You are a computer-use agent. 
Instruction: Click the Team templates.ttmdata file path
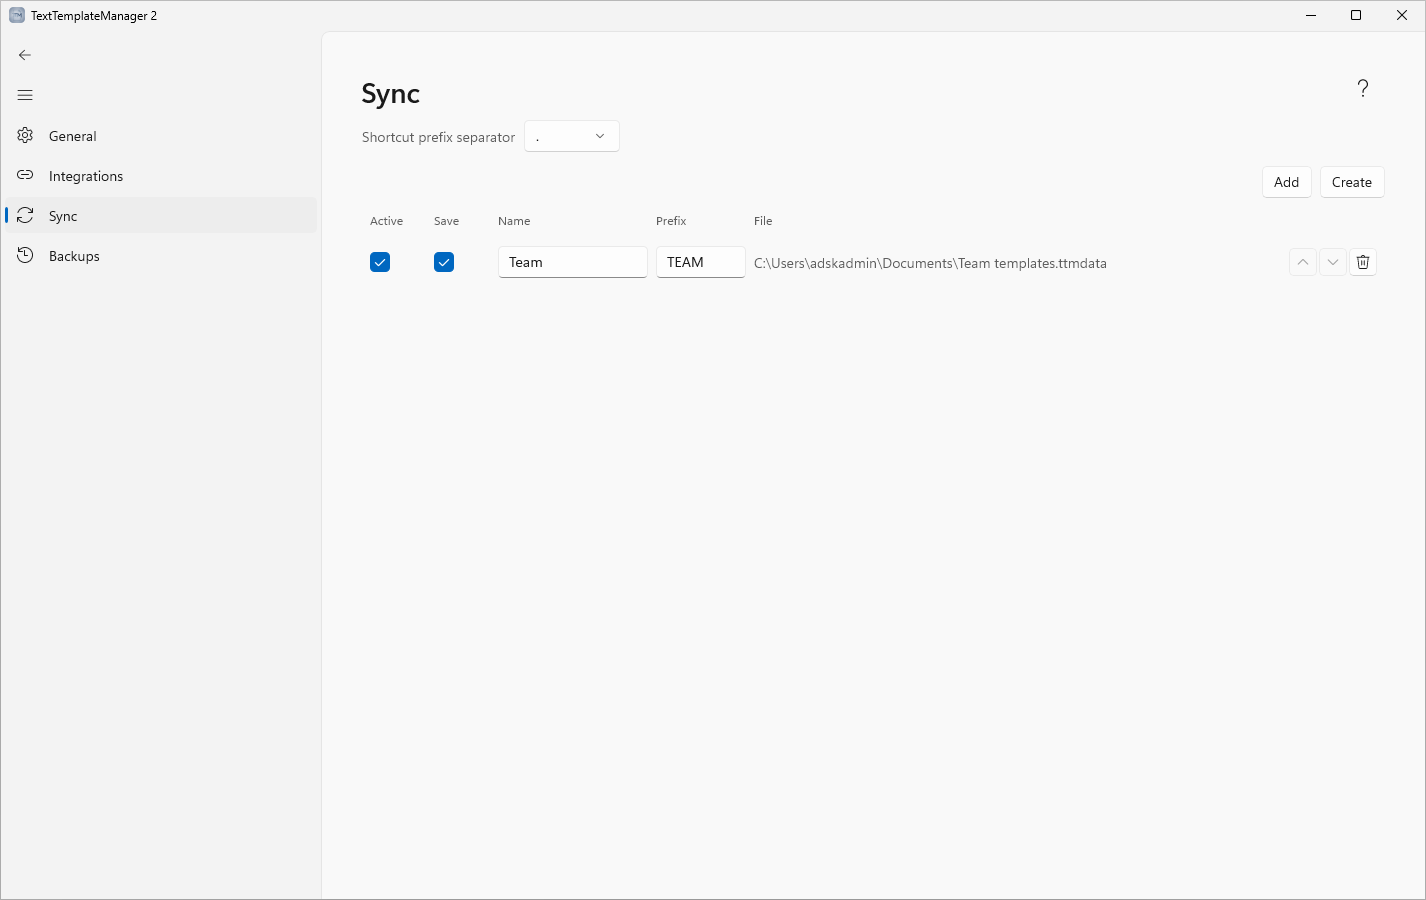(x=930, y=263)
